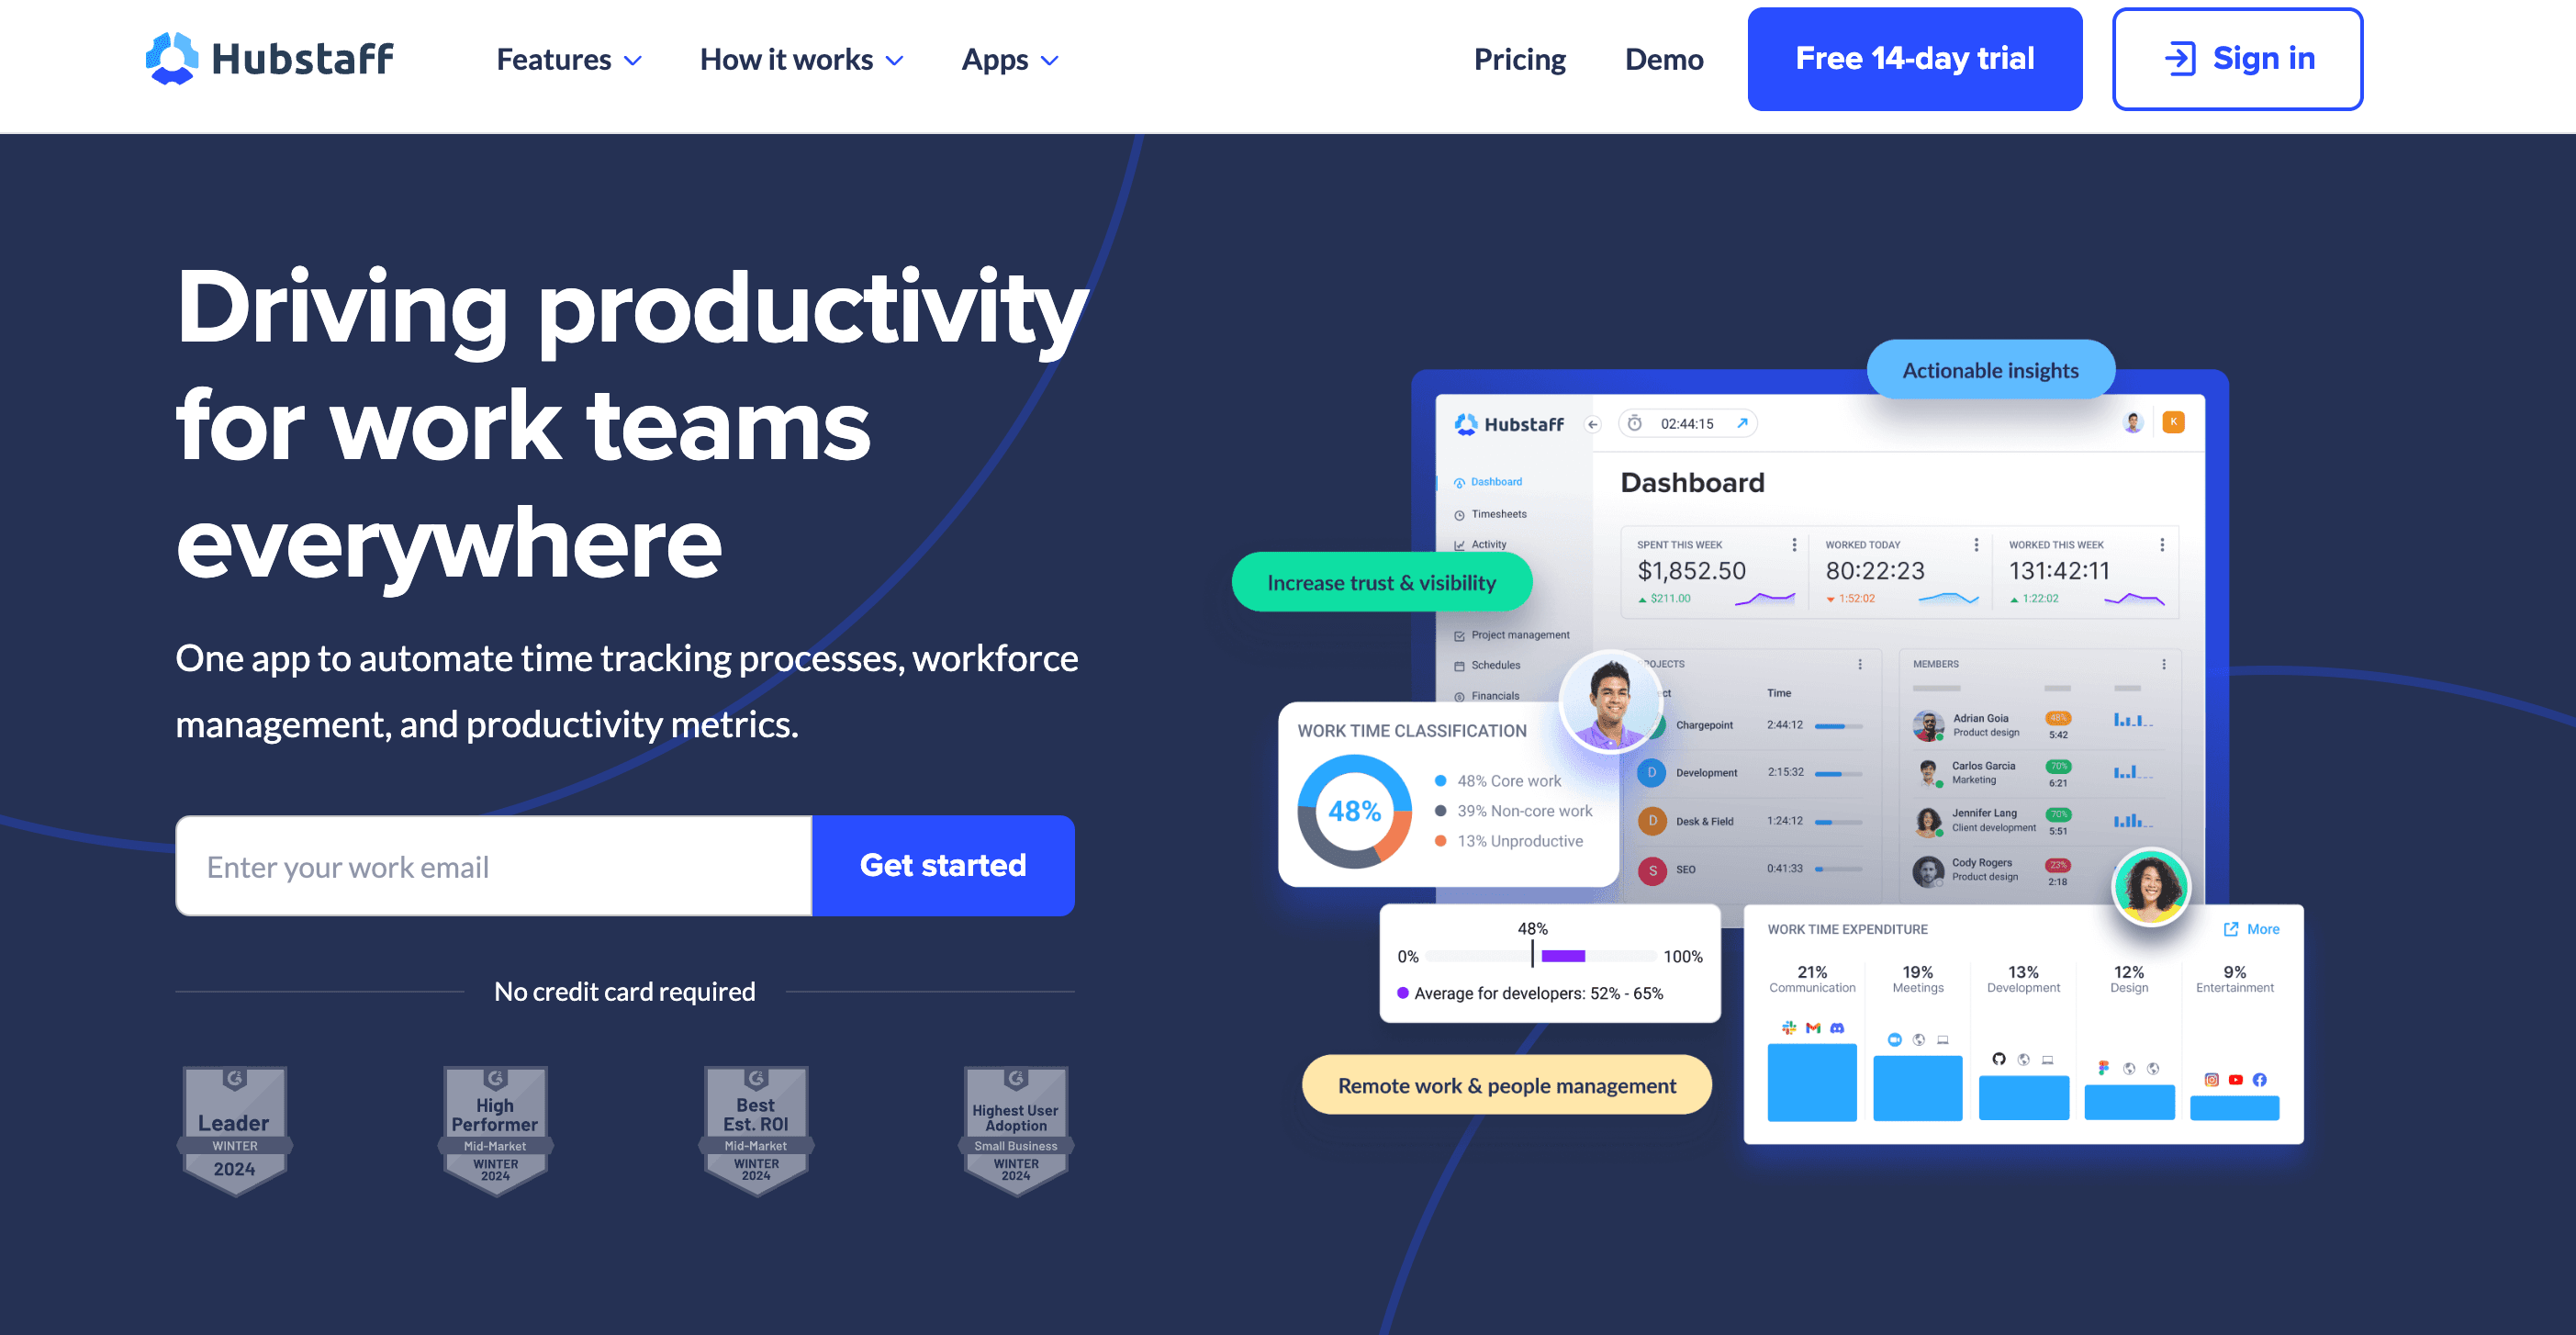Expand the How it works dropdown
The height and width of the screenshot is (1335, 2576).
[x=799, y=56]
